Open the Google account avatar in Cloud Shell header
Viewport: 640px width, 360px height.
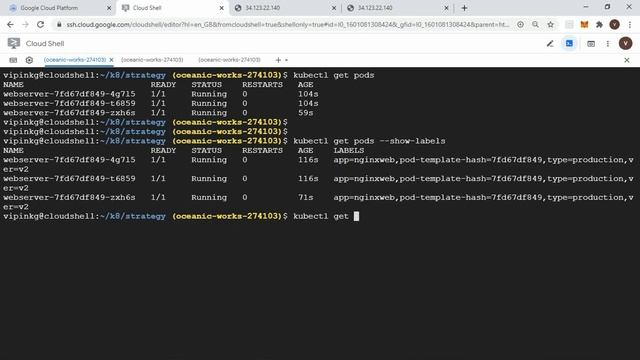click(625, 43)
